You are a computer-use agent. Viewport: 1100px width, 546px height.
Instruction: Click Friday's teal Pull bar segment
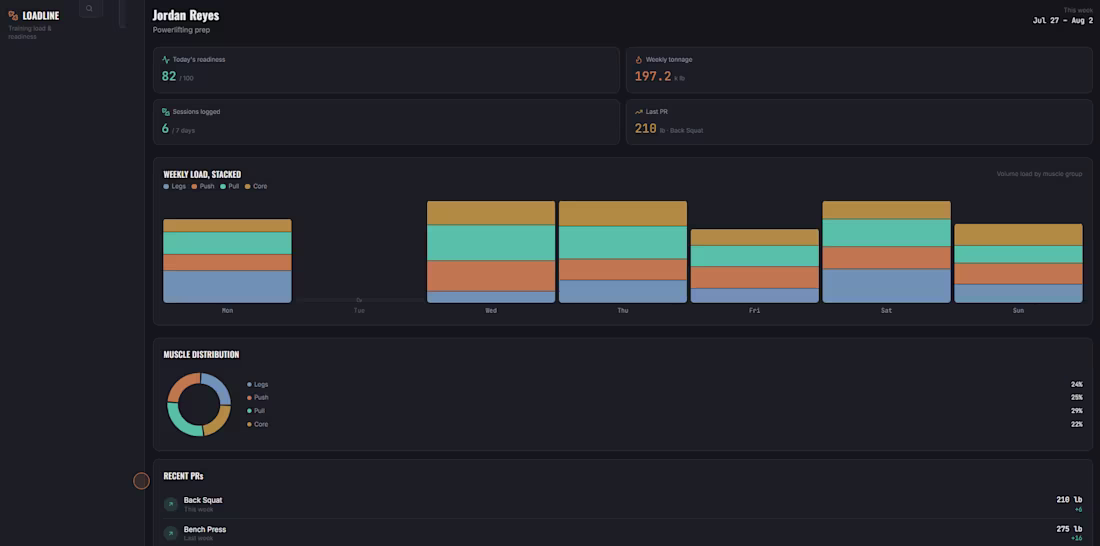tap(755, 256)
